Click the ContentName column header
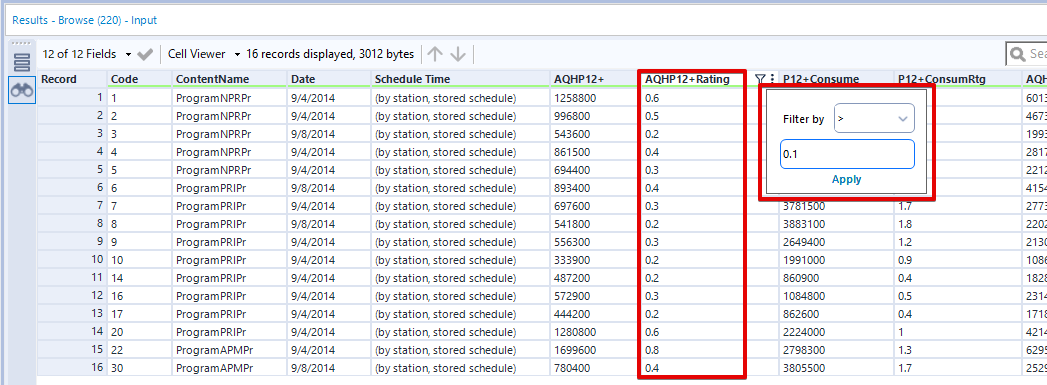Screen dimensions: 1047x385 (230, 79)
